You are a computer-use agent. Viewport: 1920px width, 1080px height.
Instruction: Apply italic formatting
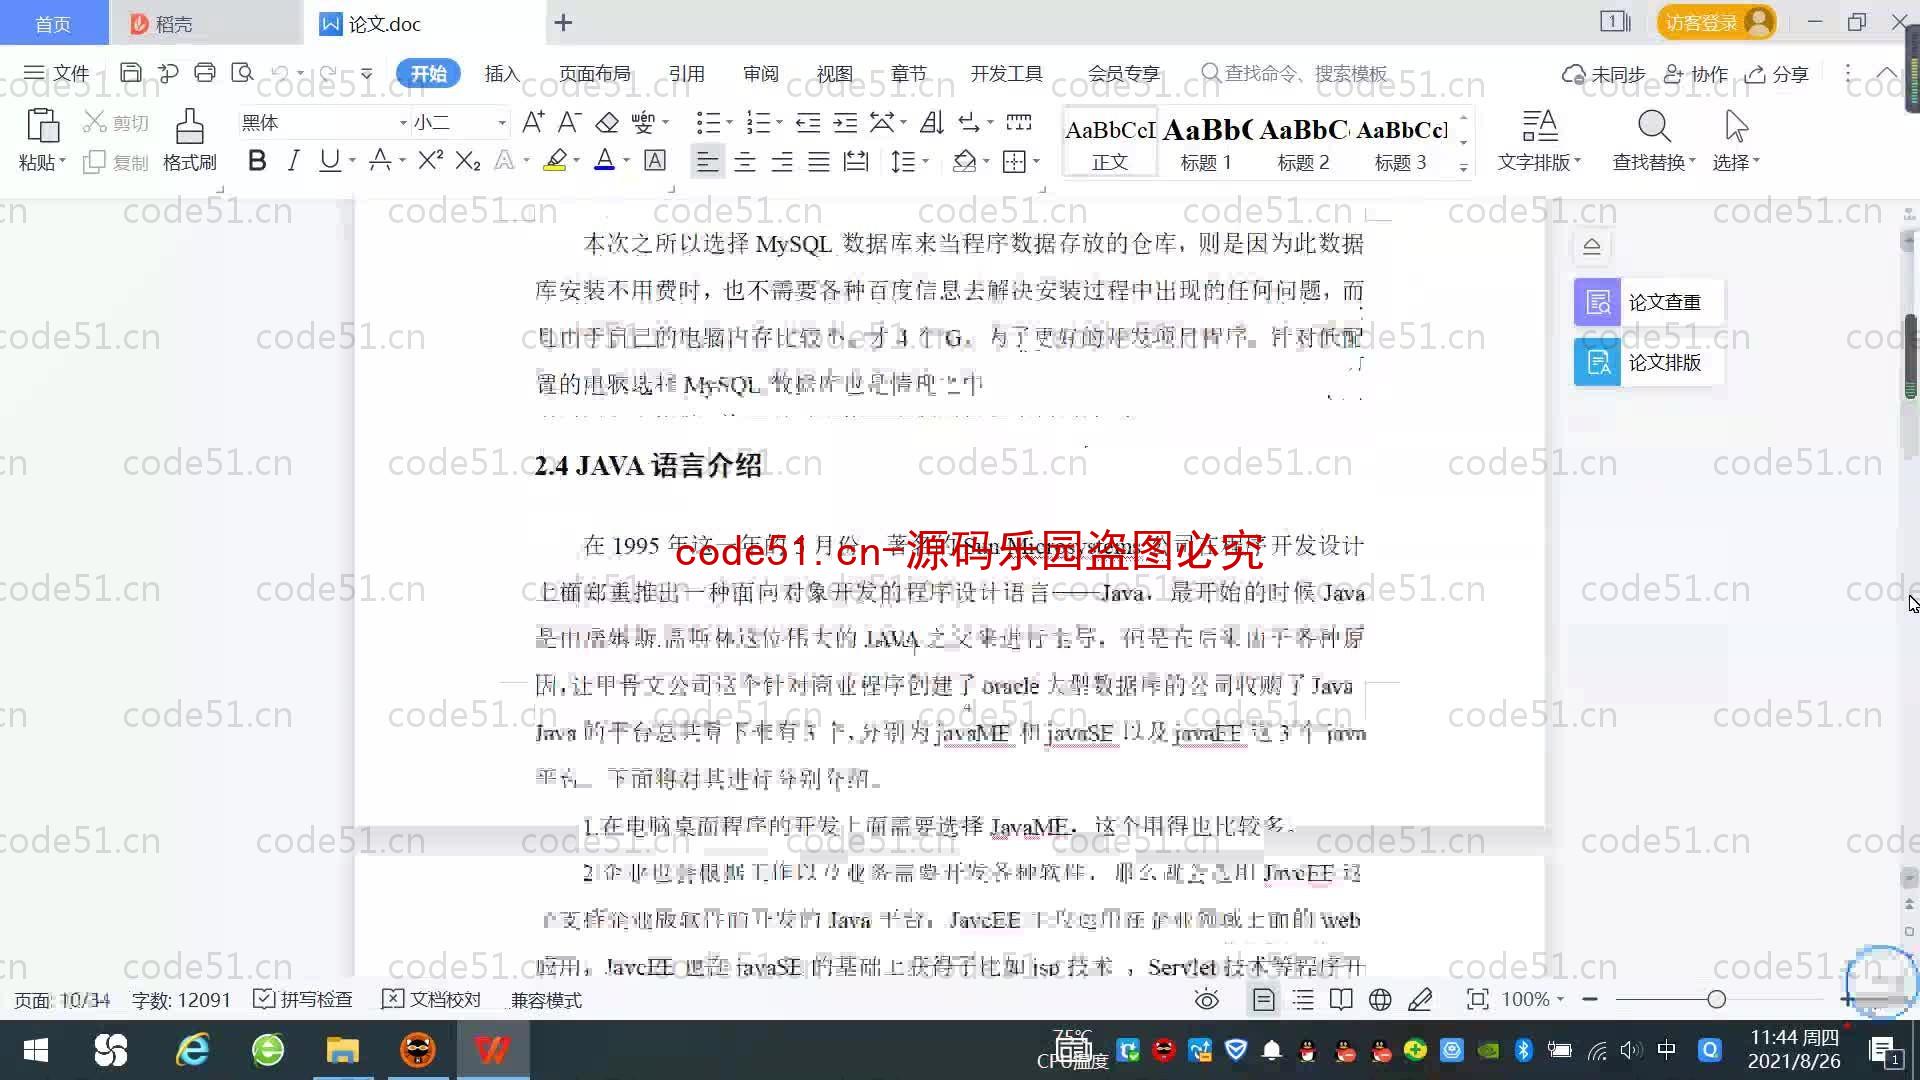click(x=293, y=160)
